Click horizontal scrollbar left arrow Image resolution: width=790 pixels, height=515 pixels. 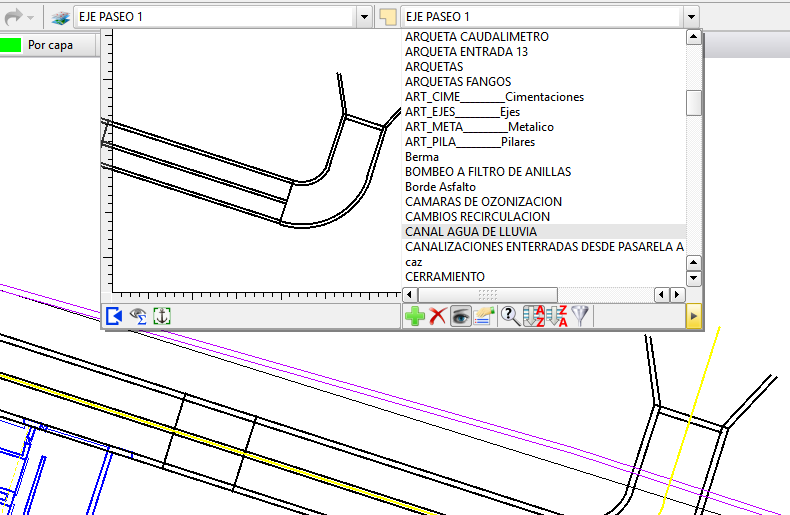tap(410, 294)
